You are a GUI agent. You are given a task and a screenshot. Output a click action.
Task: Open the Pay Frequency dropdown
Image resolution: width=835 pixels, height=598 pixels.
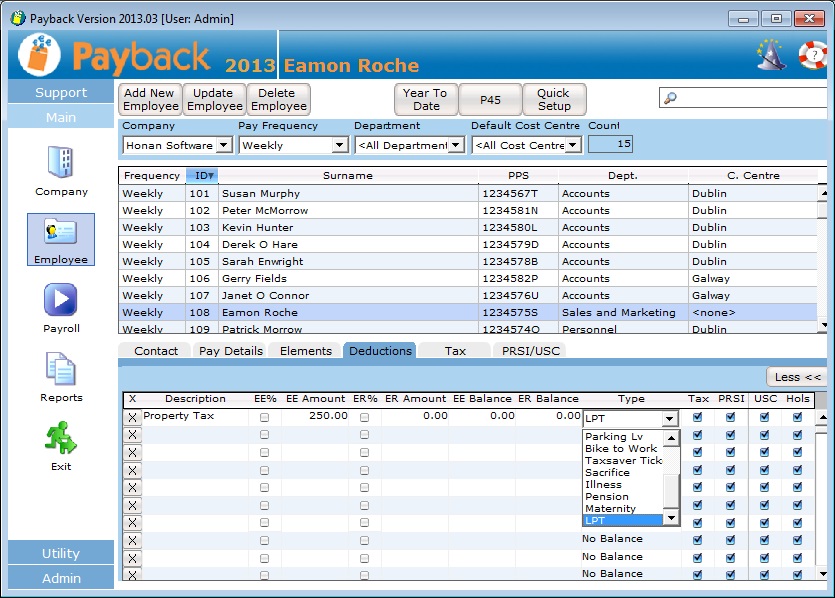[x=339, y=146]
